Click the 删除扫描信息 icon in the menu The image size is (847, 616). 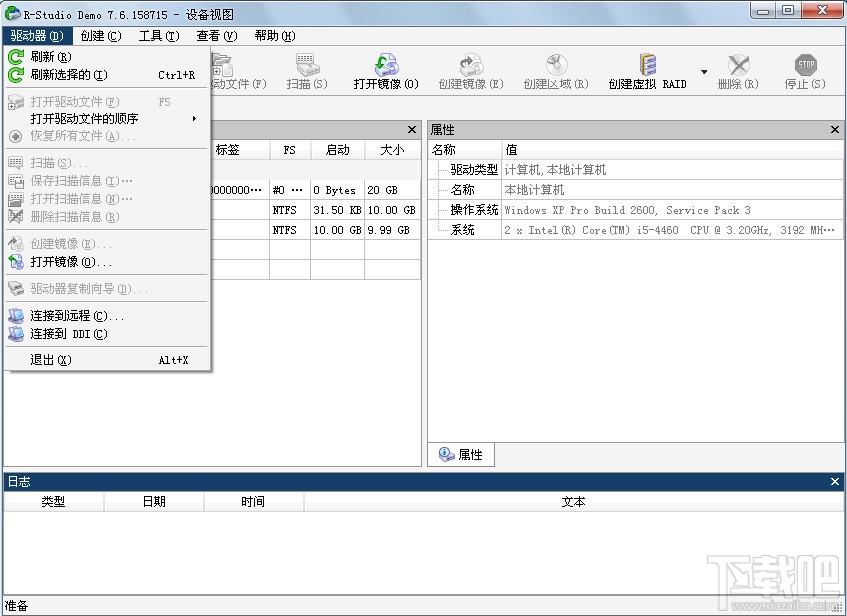[16, 217]
